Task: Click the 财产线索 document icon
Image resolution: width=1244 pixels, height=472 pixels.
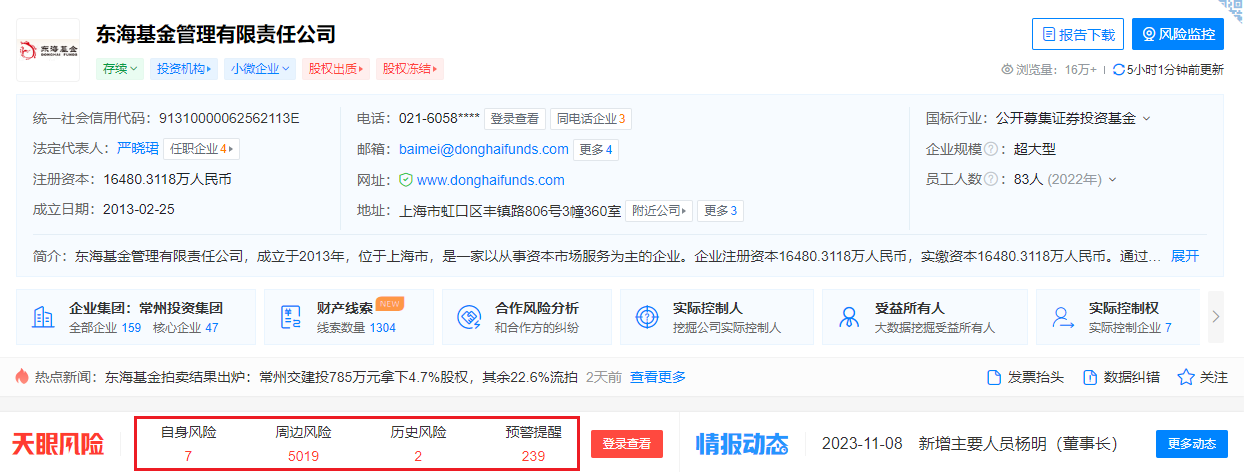Action: pyautogui.click(x=292, y=317)
